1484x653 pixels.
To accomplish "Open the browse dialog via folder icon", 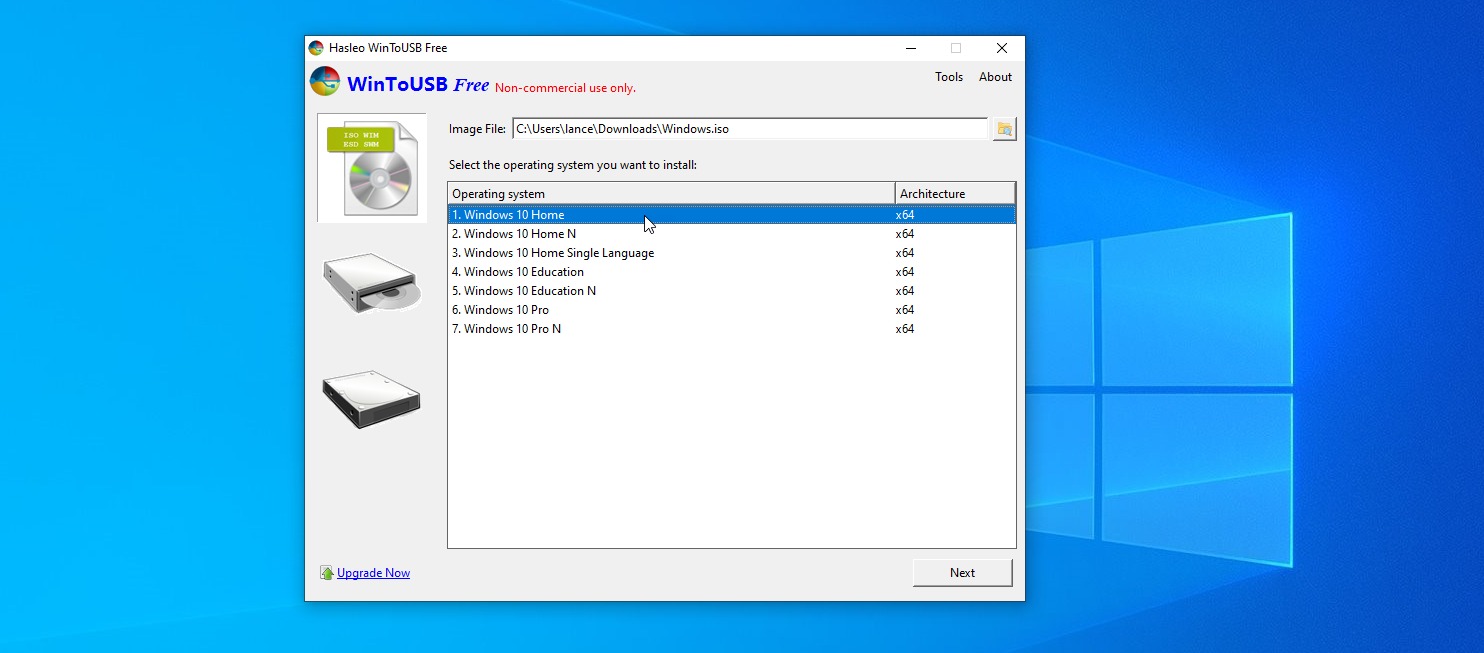I will tap(1003, 128).
